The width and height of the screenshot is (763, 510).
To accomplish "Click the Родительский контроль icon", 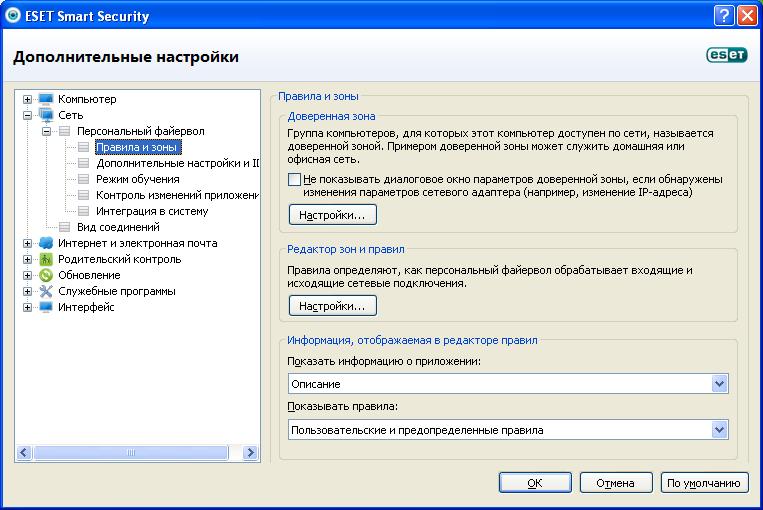I will [46, 259].
